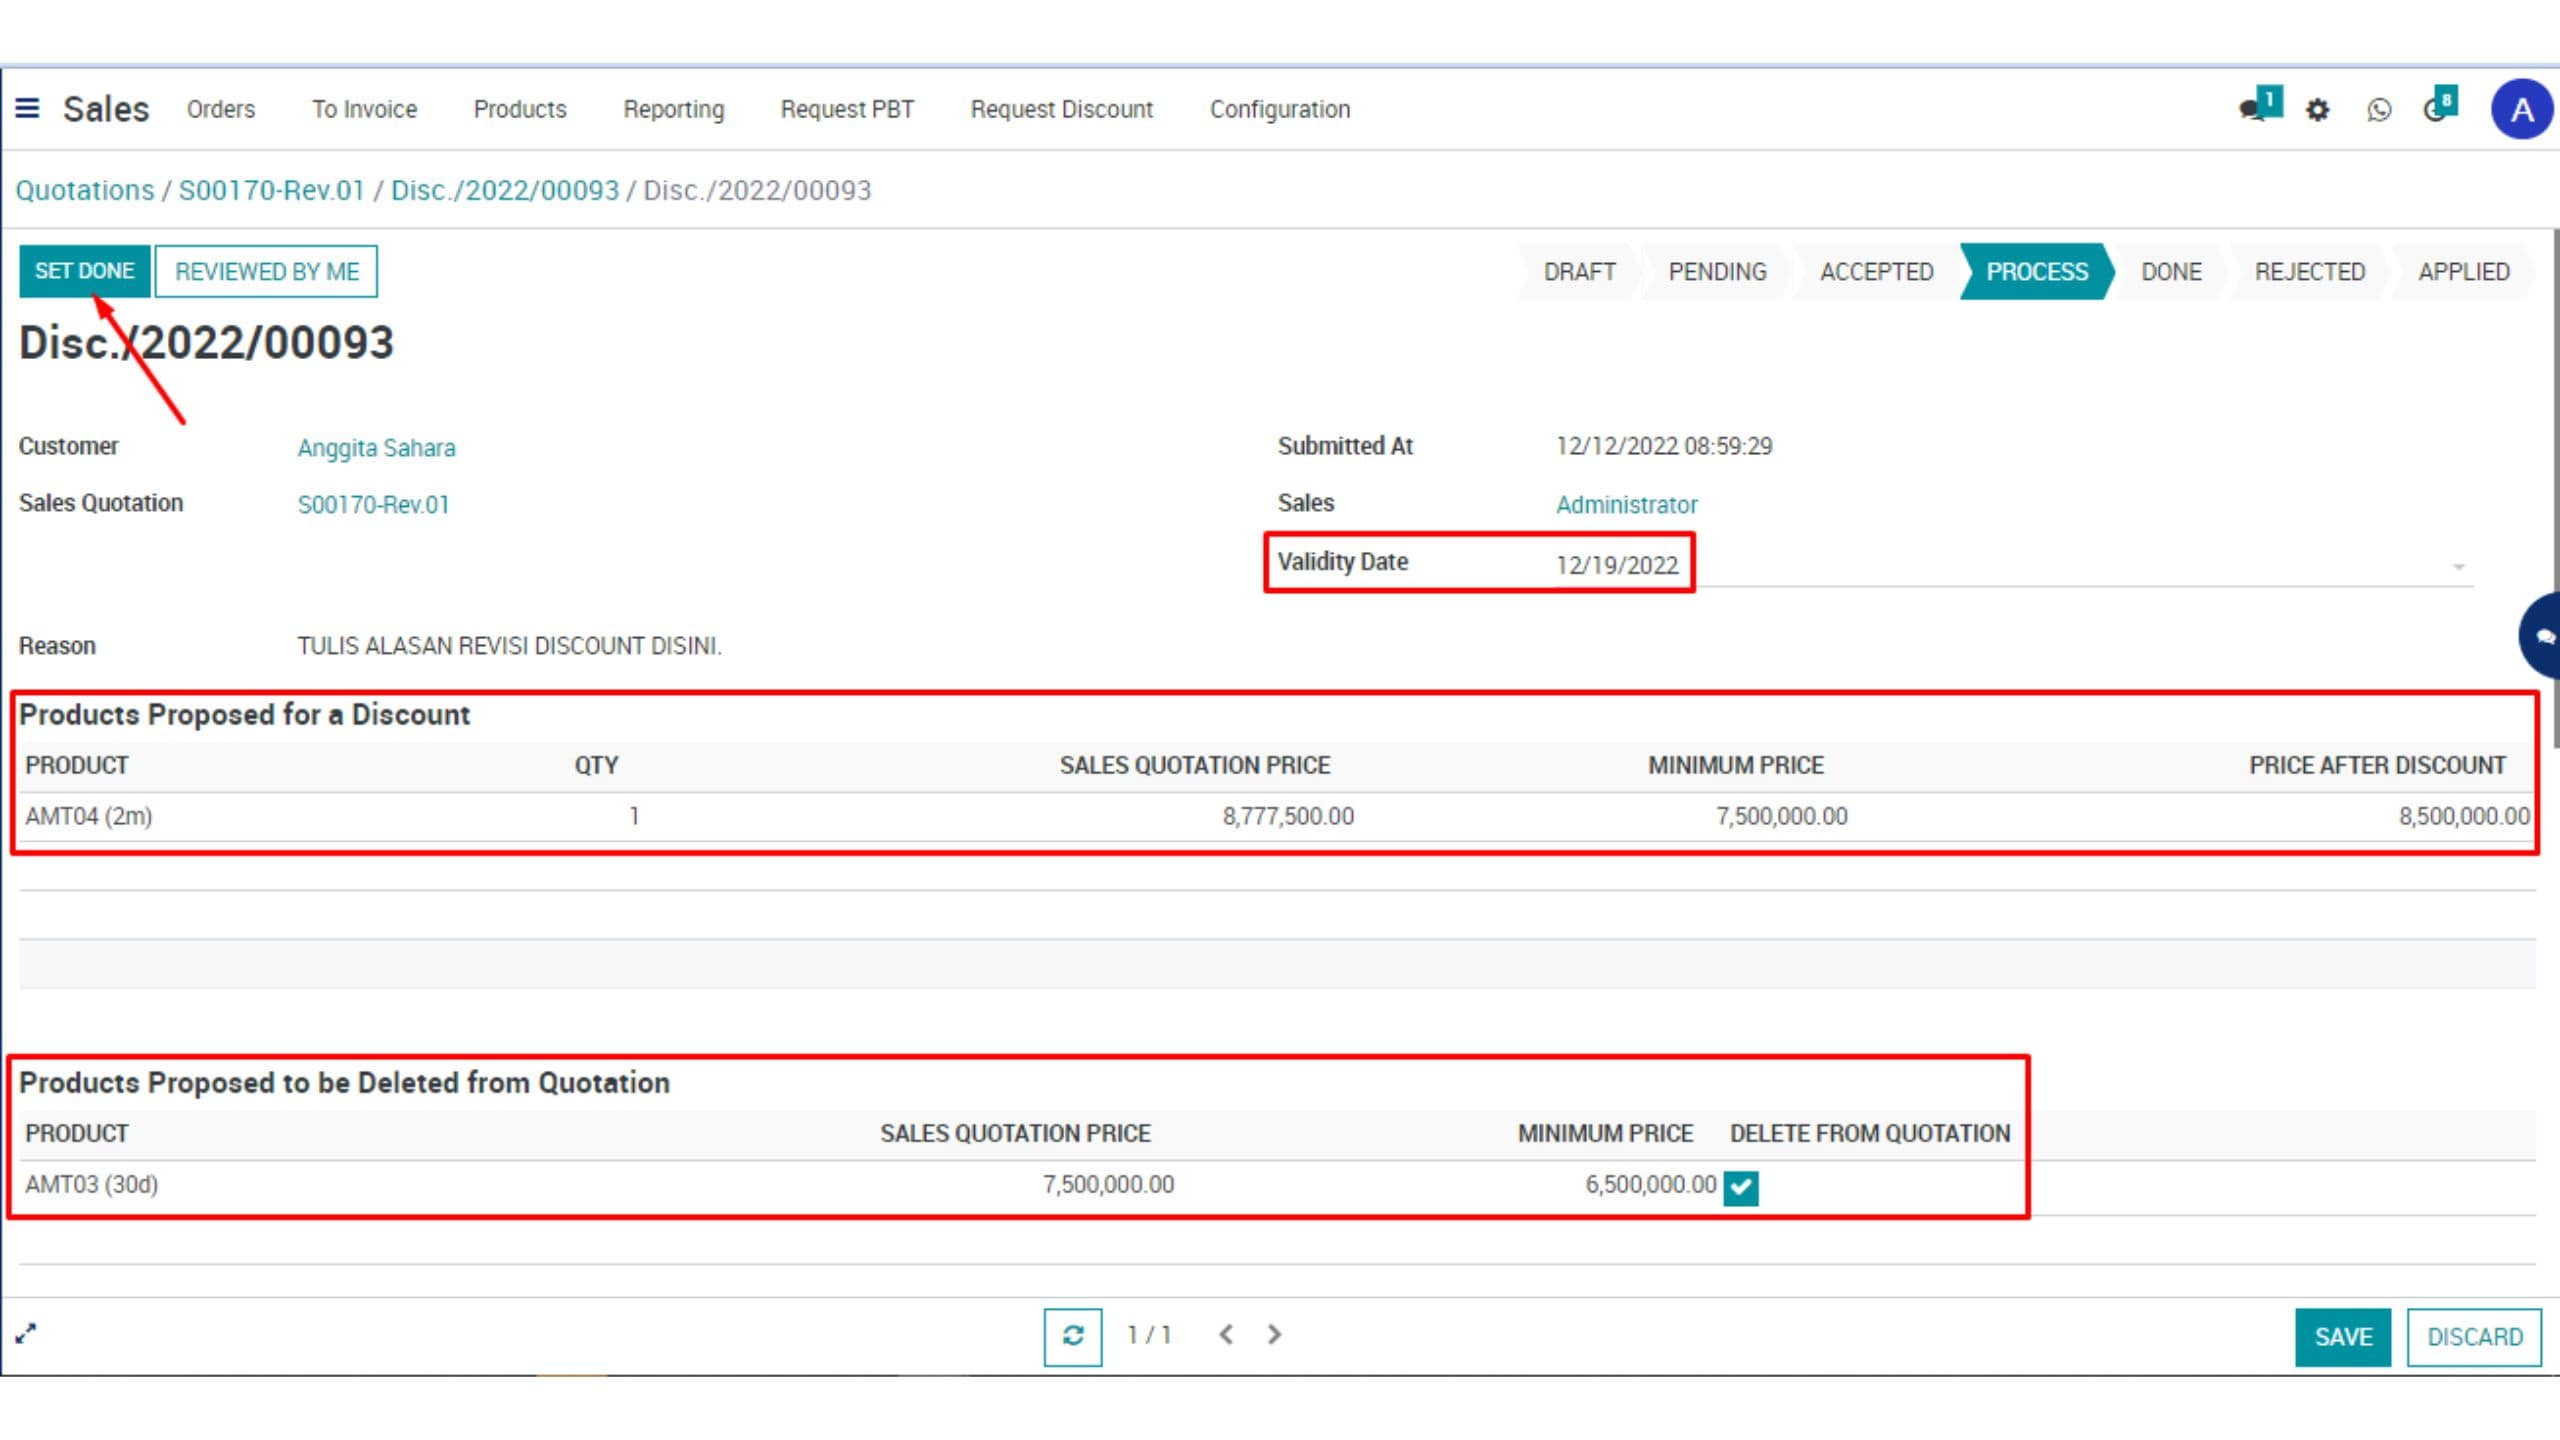Screen dimensions: 2560x1440
Task: Open the Configuration menu
Action: [x=1279, y=109]
